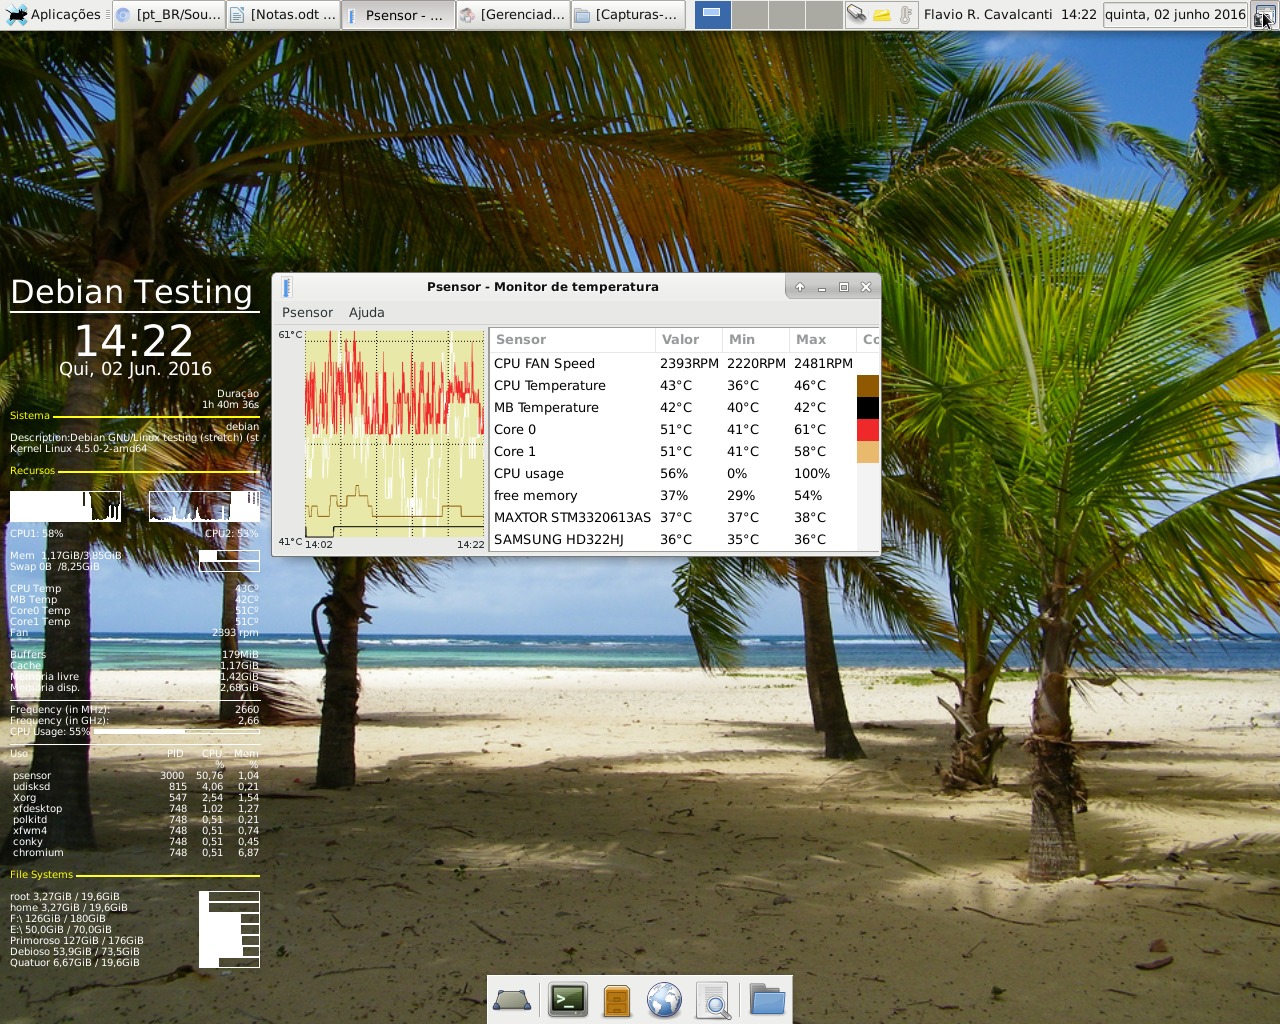The image size is (1280, 1024).
Task: Sort by the Sensor column header
Action: pyautogui.click(x=521, y=339)
